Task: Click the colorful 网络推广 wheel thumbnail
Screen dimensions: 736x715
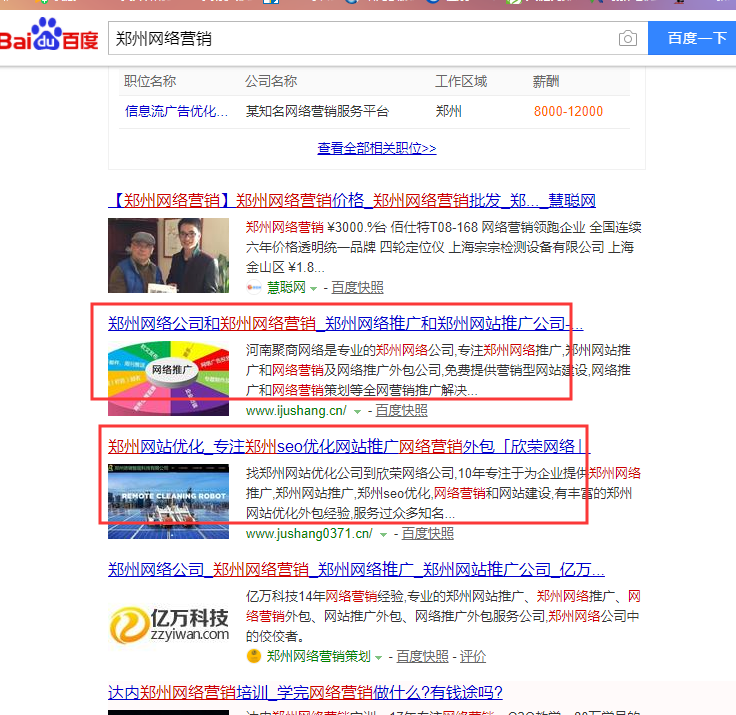Action: (x=169, y=378)
